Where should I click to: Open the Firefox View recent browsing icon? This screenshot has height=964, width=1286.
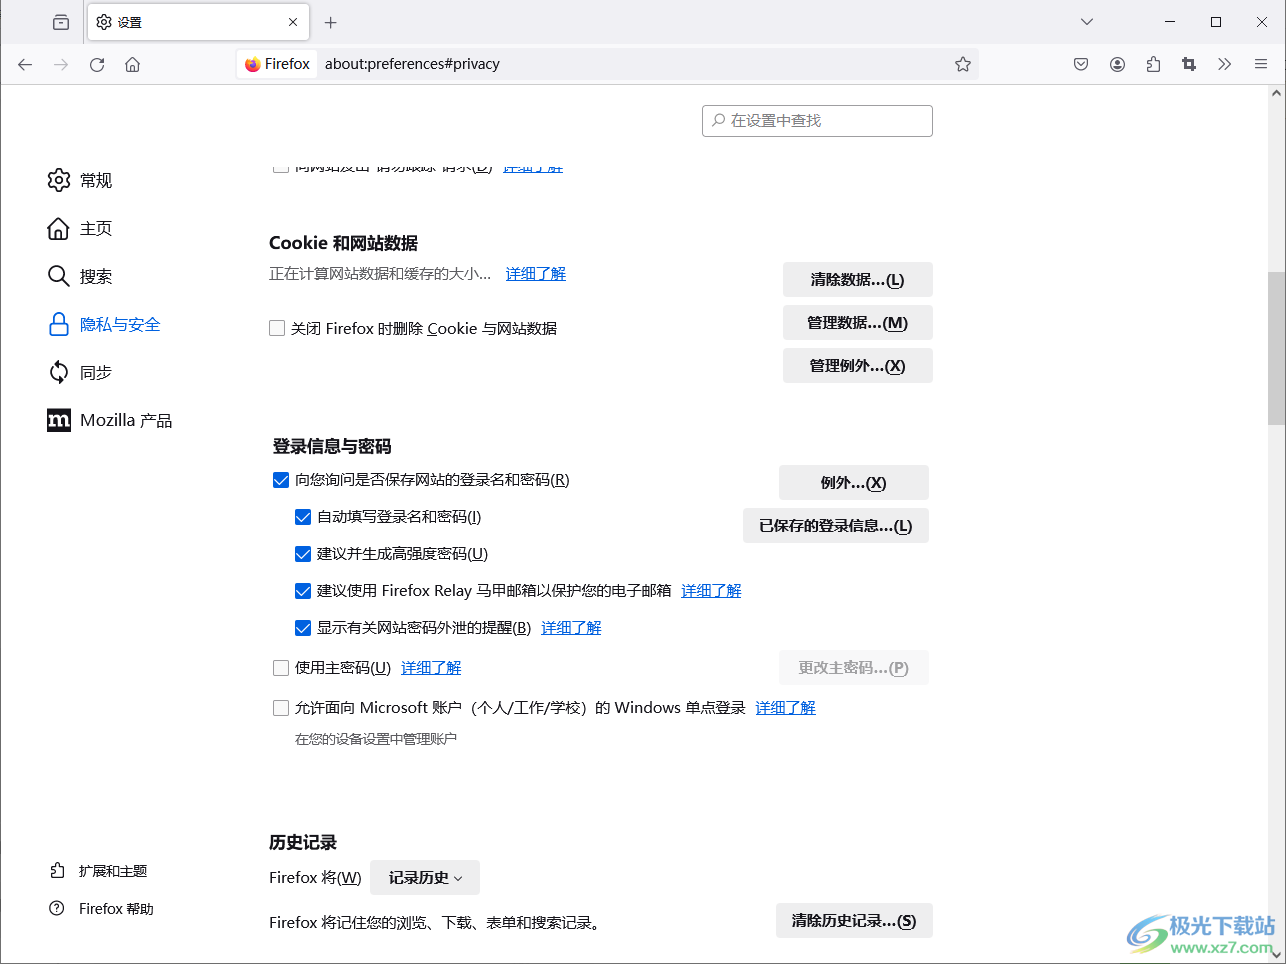(x=61, y=22)
